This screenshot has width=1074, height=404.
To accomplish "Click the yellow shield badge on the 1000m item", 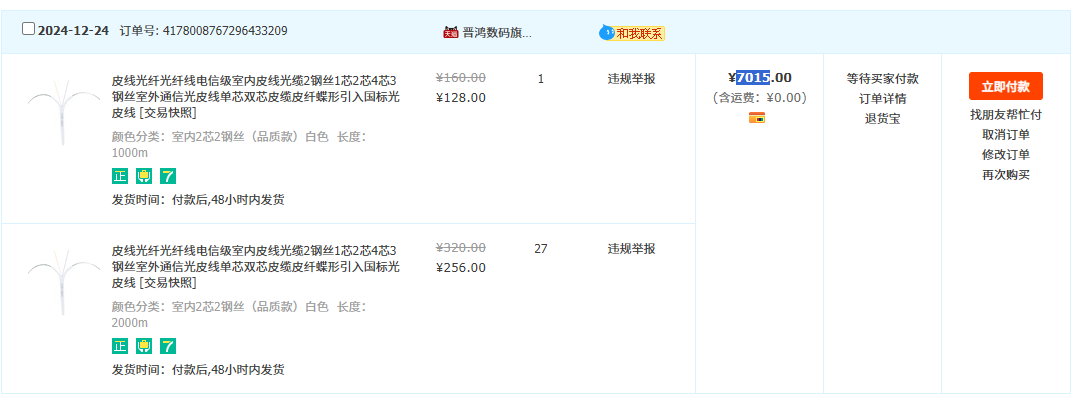I will pyautogui.click(x=144, y=177).
